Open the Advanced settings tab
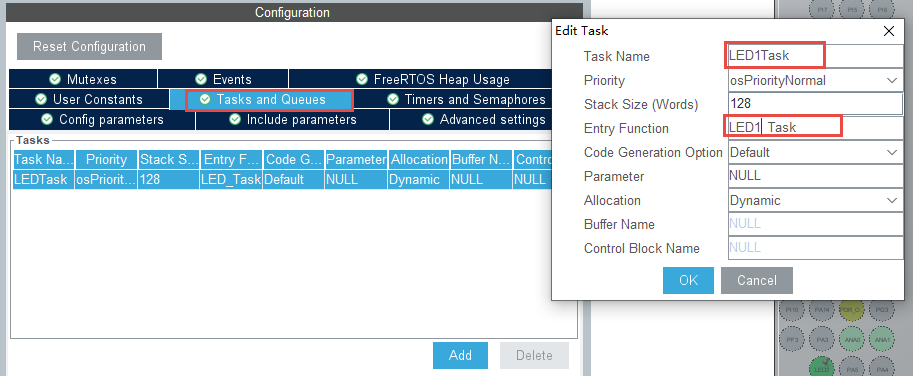 [470, 119]
